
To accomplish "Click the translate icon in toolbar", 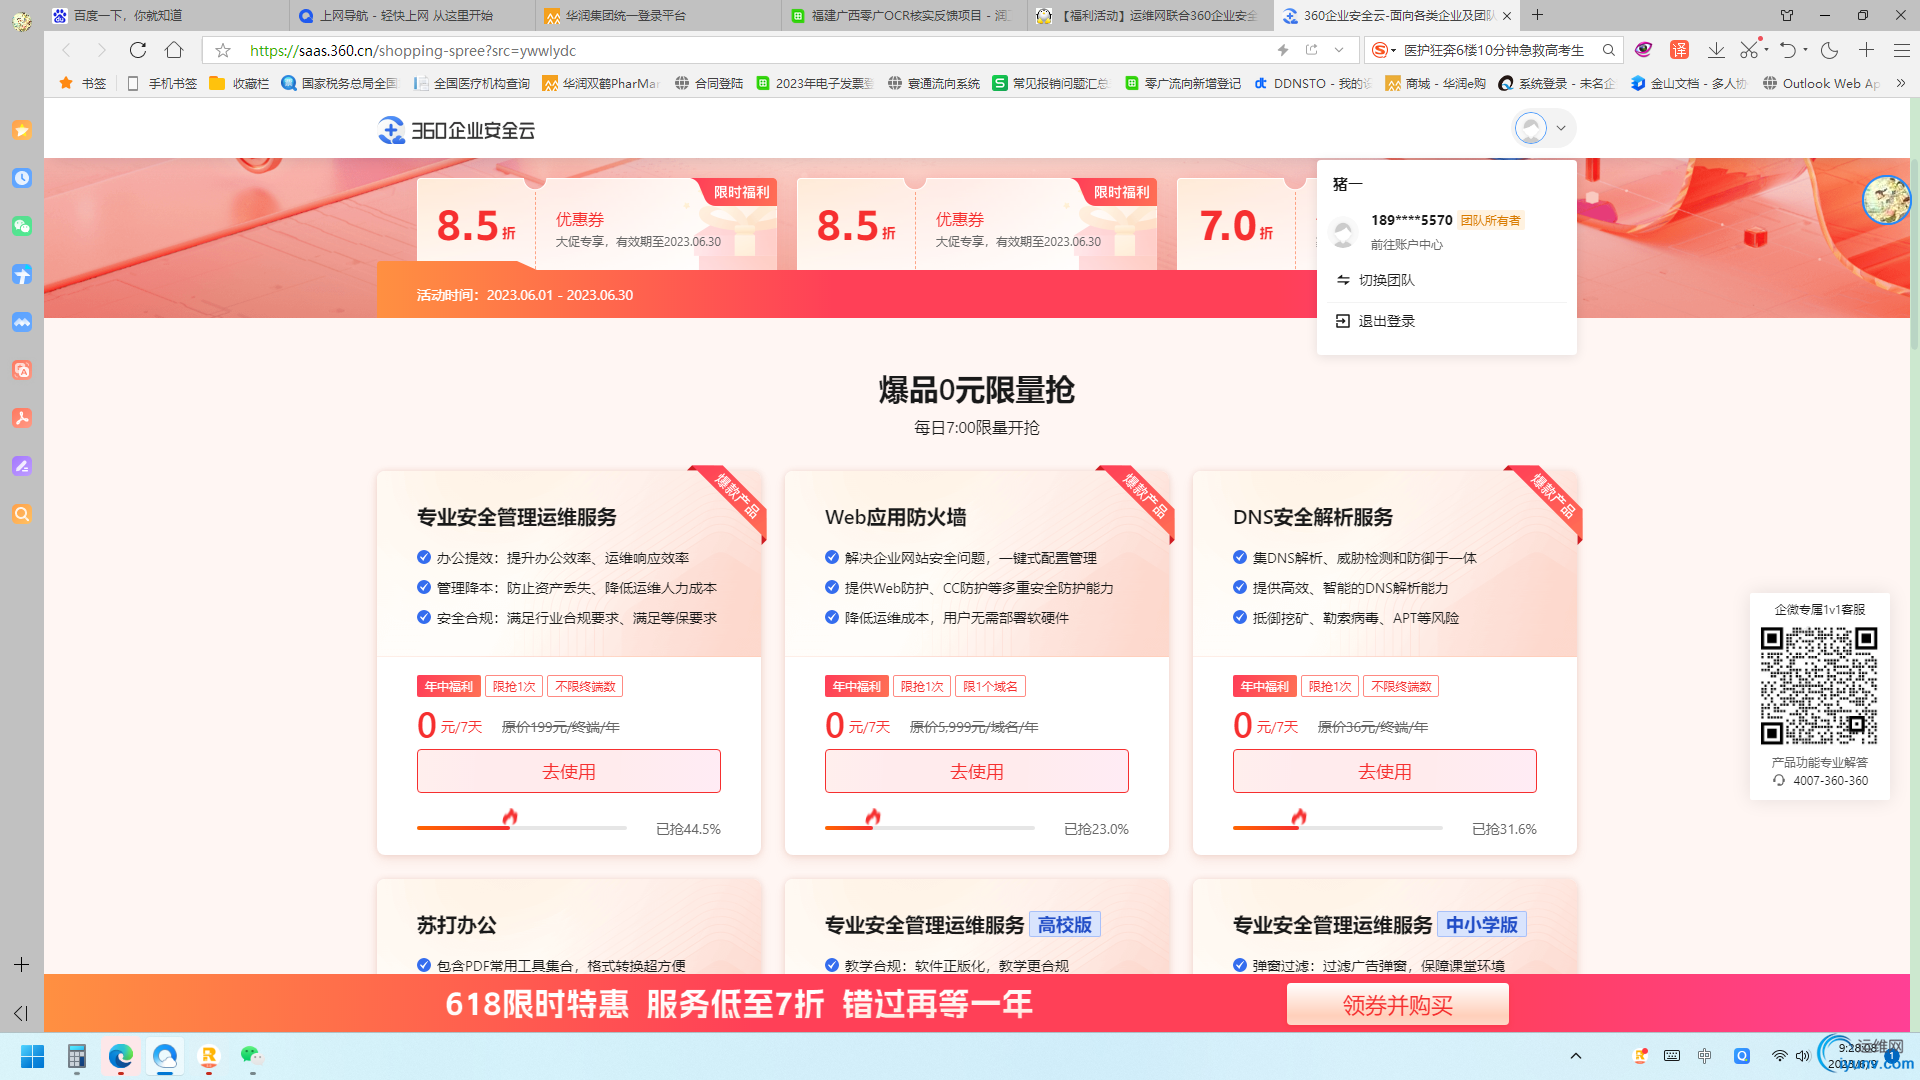I will (x=1679, y=50).
